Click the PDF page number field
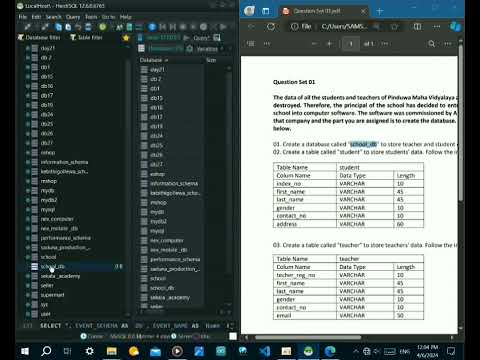This screenshot has width=480, height=360. click(x=351, y=44)
